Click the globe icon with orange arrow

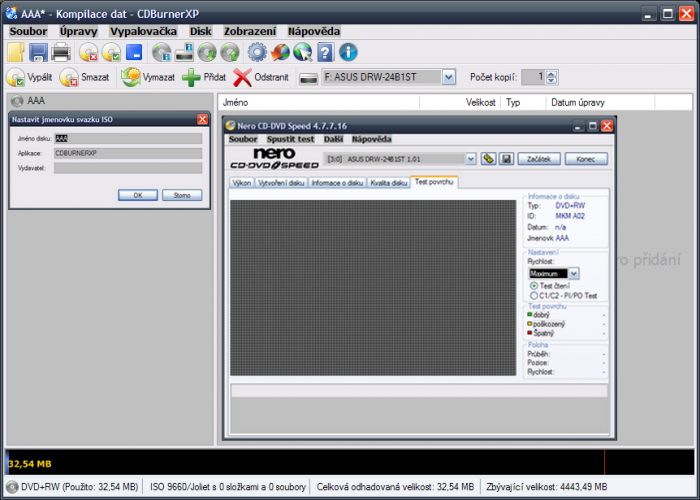tap(280, 52)
